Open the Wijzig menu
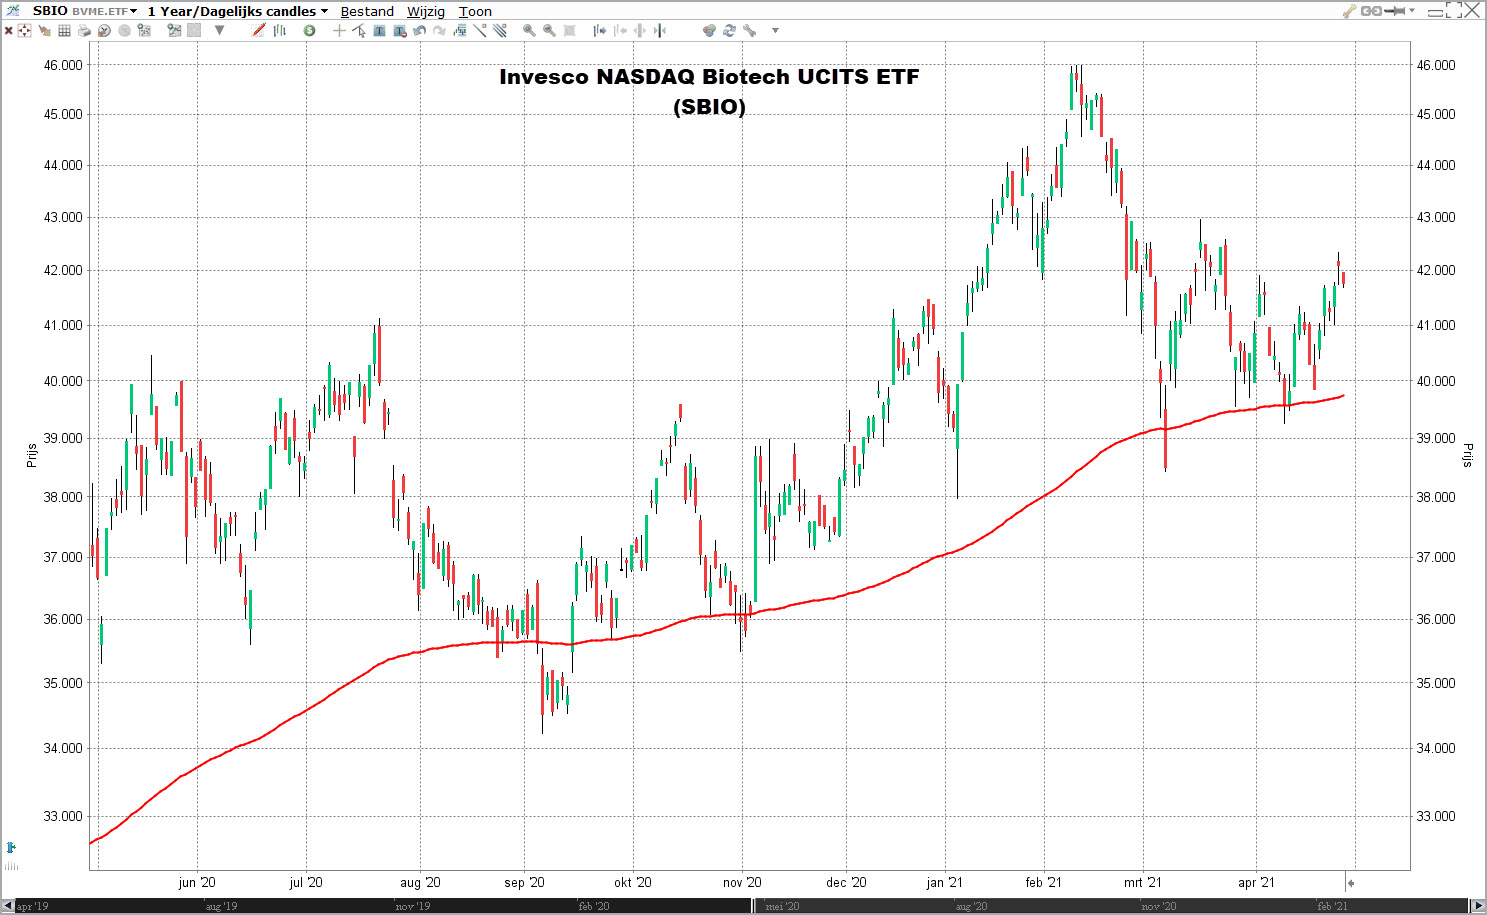This screenshot has height=915, width=1487. 426,12
